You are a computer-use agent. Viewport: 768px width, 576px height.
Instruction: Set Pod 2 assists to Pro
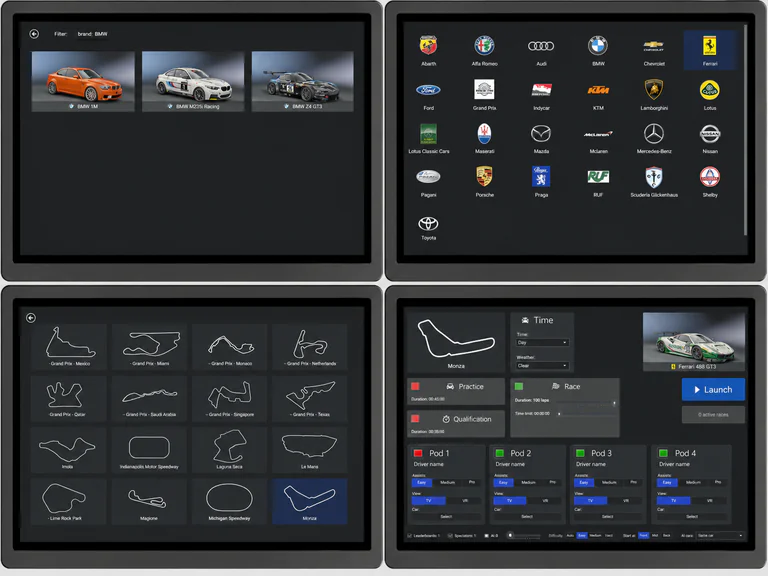[552, 482]
